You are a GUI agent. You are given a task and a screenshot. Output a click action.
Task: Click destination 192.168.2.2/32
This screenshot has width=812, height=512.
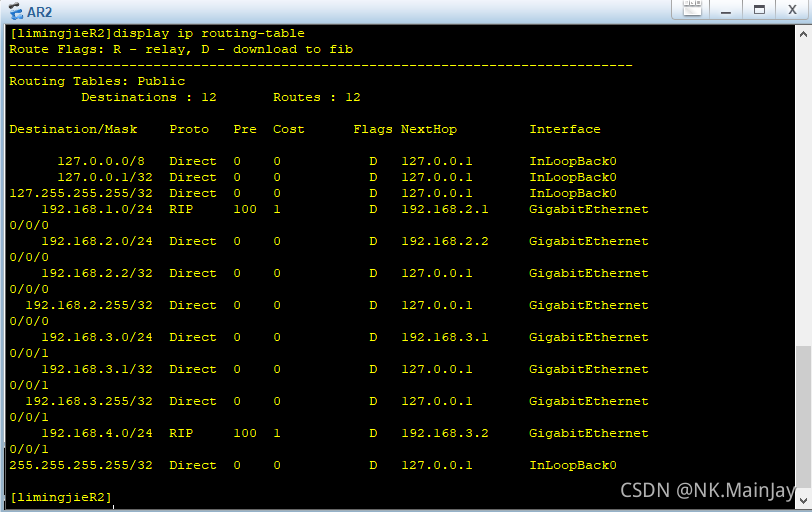pos(97,273)
